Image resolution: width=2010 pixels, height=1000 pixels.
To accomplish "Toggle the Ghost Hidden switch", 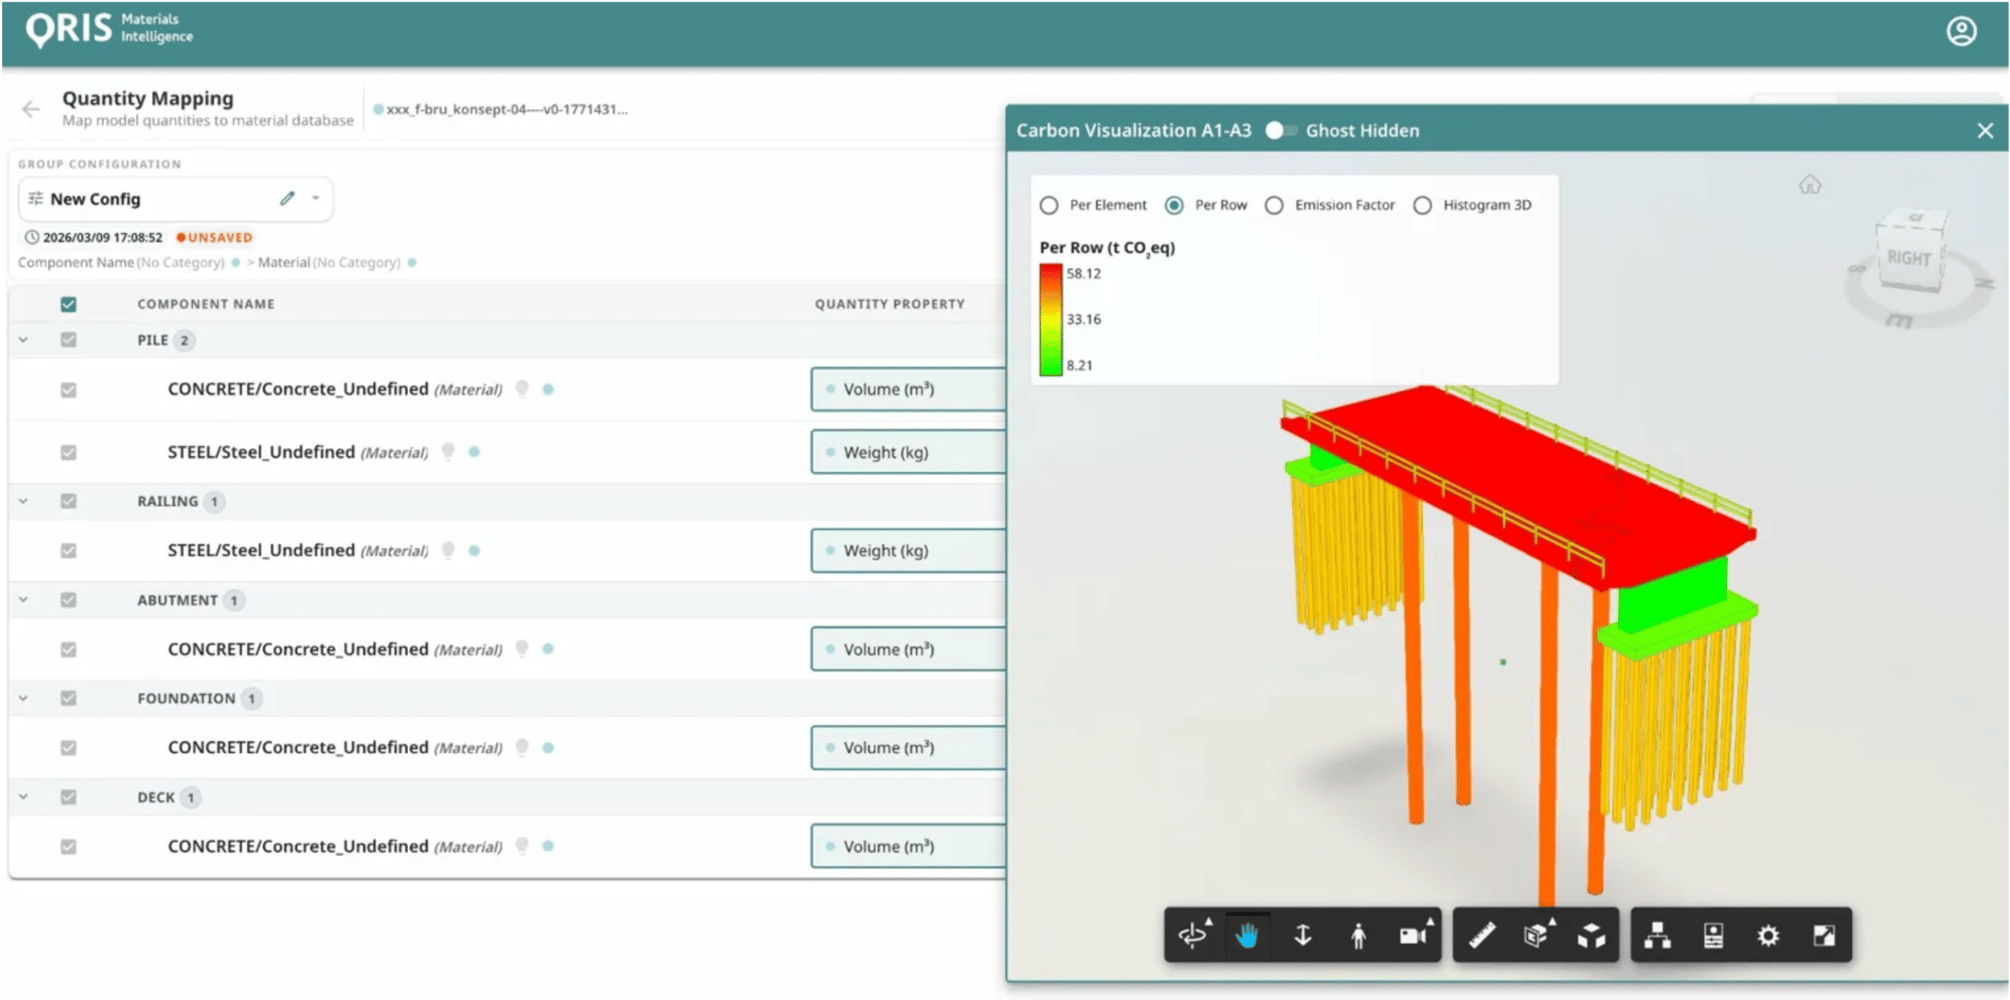I will pyautogui.click(x=1281, y=130).
